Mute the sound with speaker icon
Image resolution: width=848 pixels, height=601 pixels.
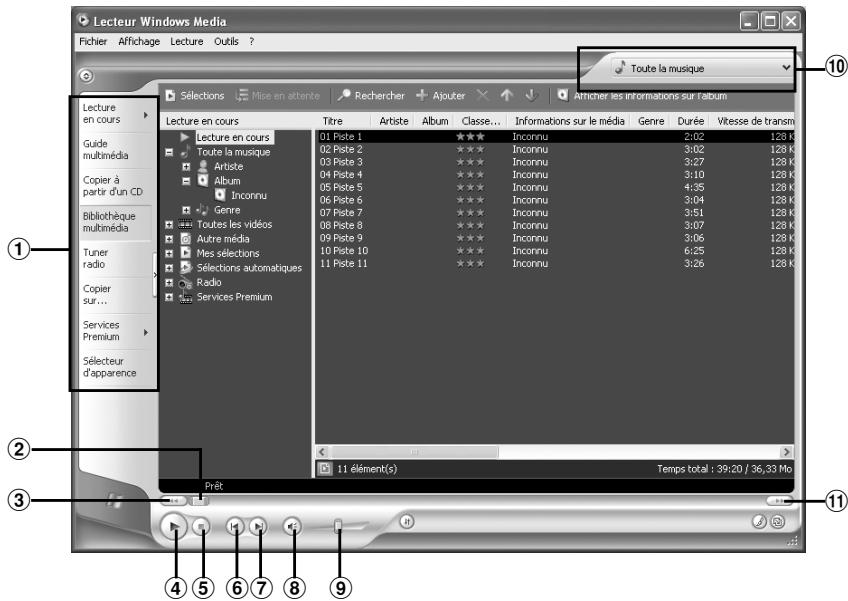[x=292, y=526]
